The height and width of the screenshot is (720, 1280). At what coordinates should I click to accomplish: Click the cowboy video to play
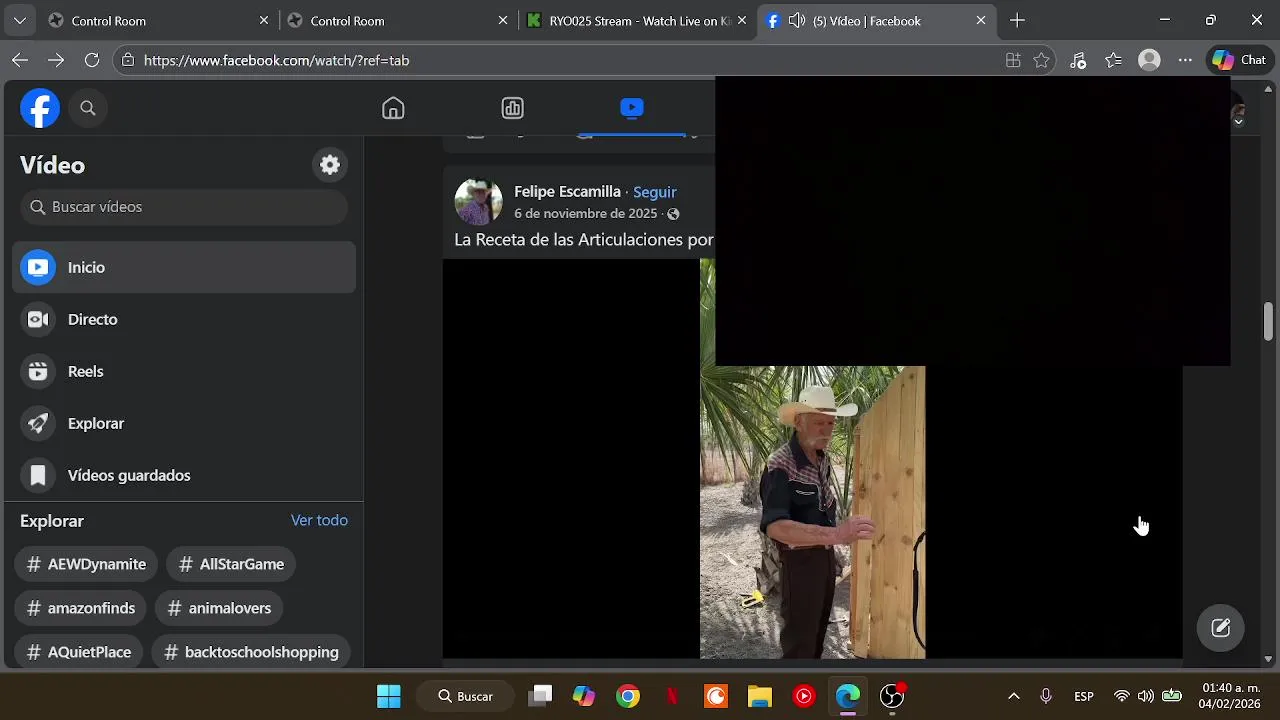812,512
